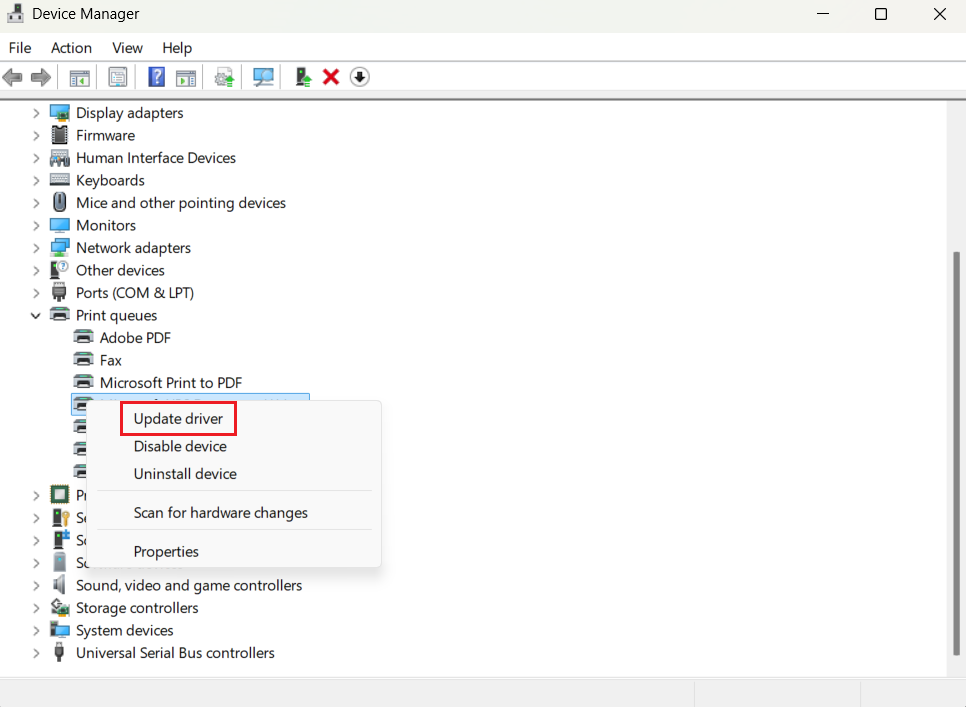Click the blue Help question mark icon
This screenshot has height=707, width=966.
[x=157, y=77]
